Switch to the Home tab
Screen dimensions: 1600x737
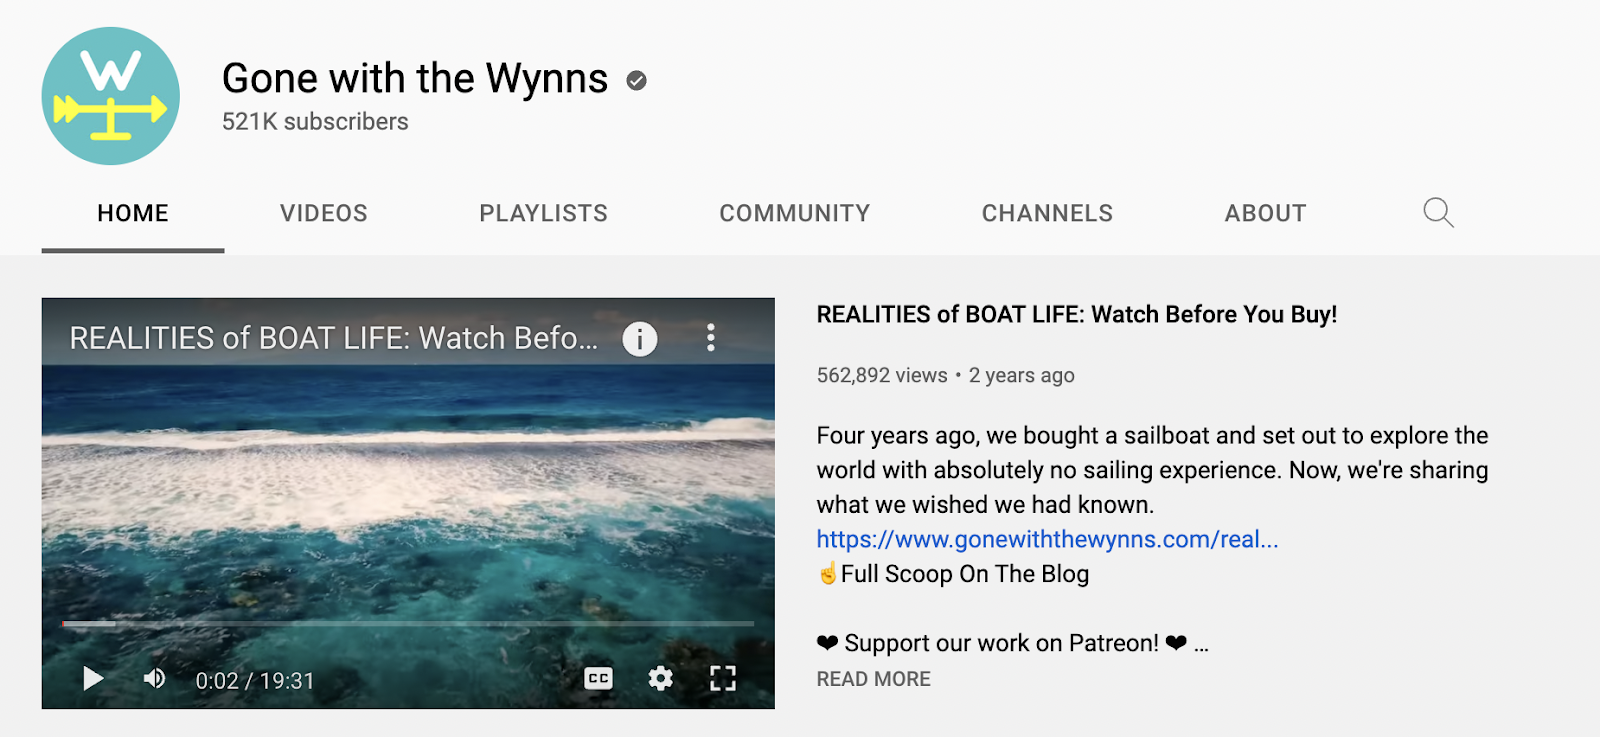[x=133, y=213]
